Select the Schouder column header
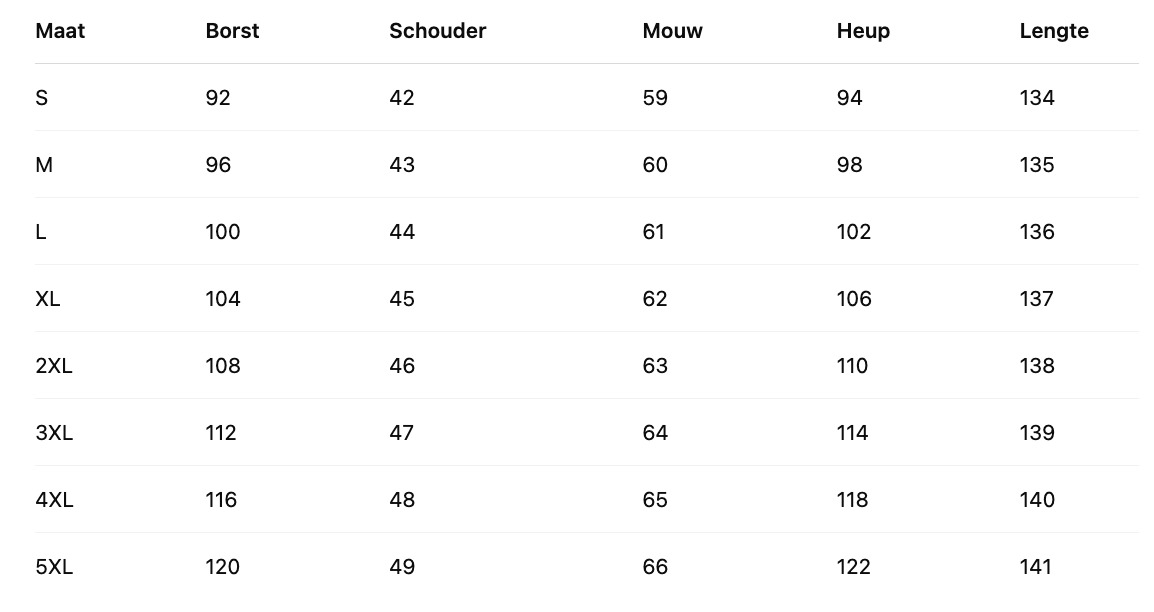The width and height of the screenshot is (1154, 612). (437, 31)
